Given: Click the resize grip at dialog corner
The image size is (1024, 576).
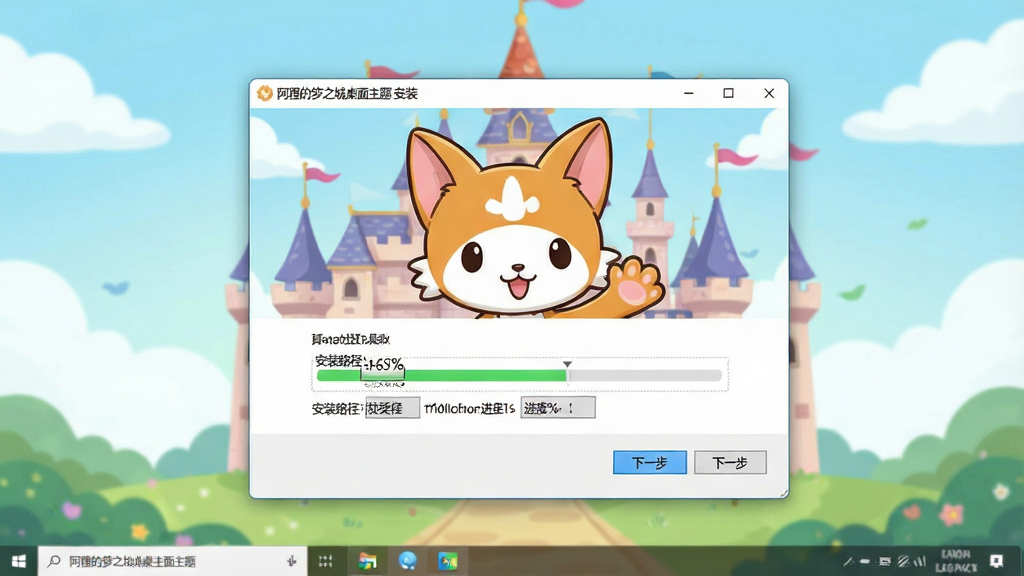Looking at the screenshot, I should 784,493.
